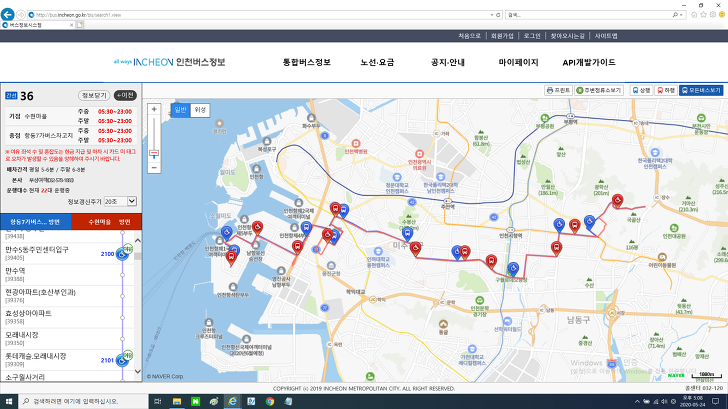The width and height of the screenshot is (728, 409).
Task: Click bus 2101 wheelchair icon in stop list
Action: click(x=122, y=360)
